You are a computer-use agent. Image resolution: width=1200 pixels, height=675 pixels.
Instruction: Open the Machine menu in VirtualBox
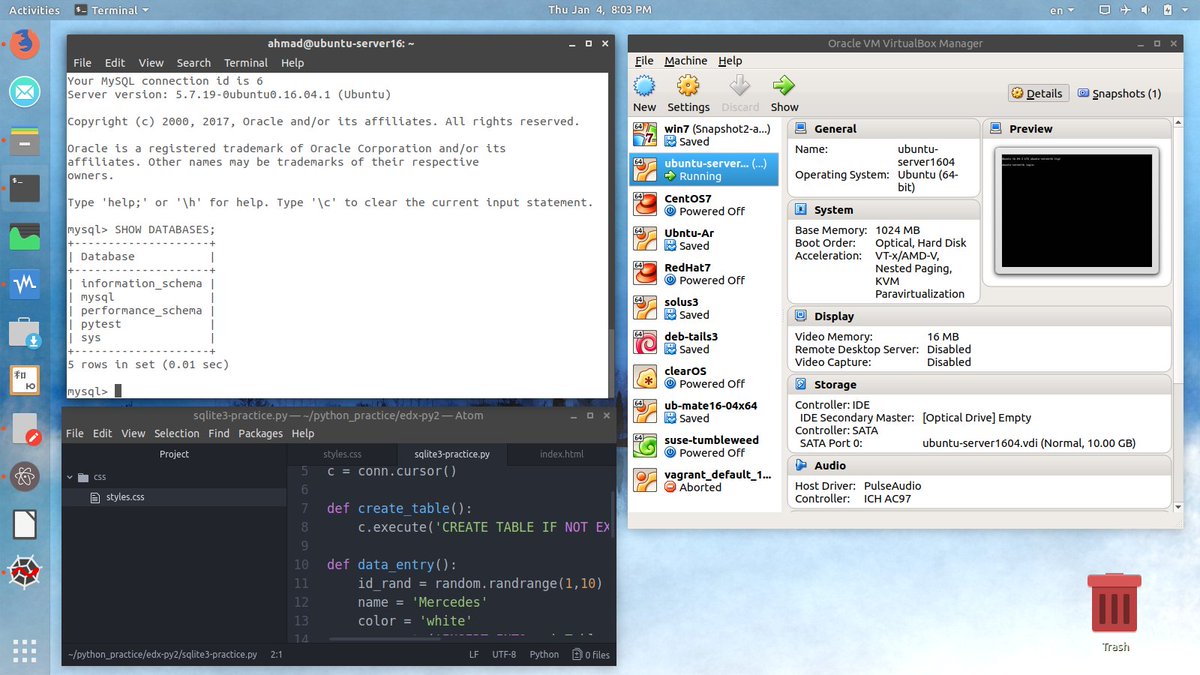pos(685,61)
